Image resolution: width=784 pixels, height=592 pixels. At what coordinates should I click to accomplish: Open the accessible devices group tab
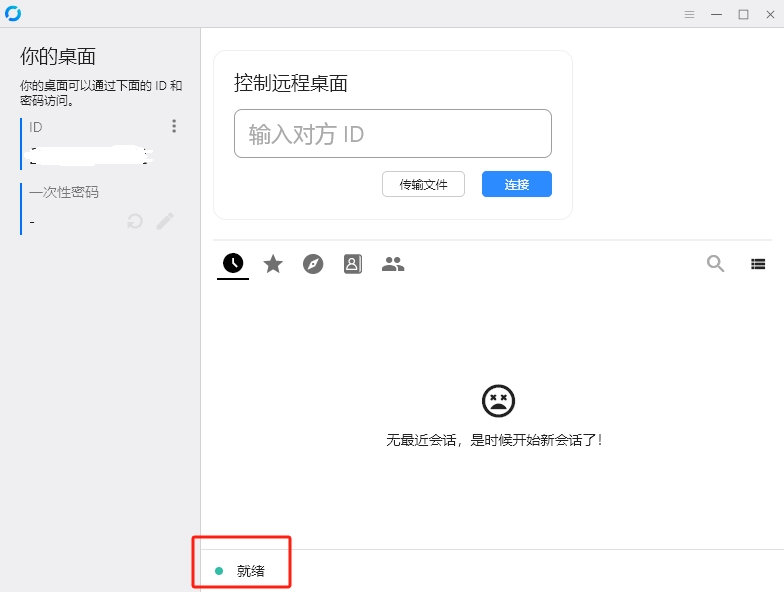(x=393, y=264)
